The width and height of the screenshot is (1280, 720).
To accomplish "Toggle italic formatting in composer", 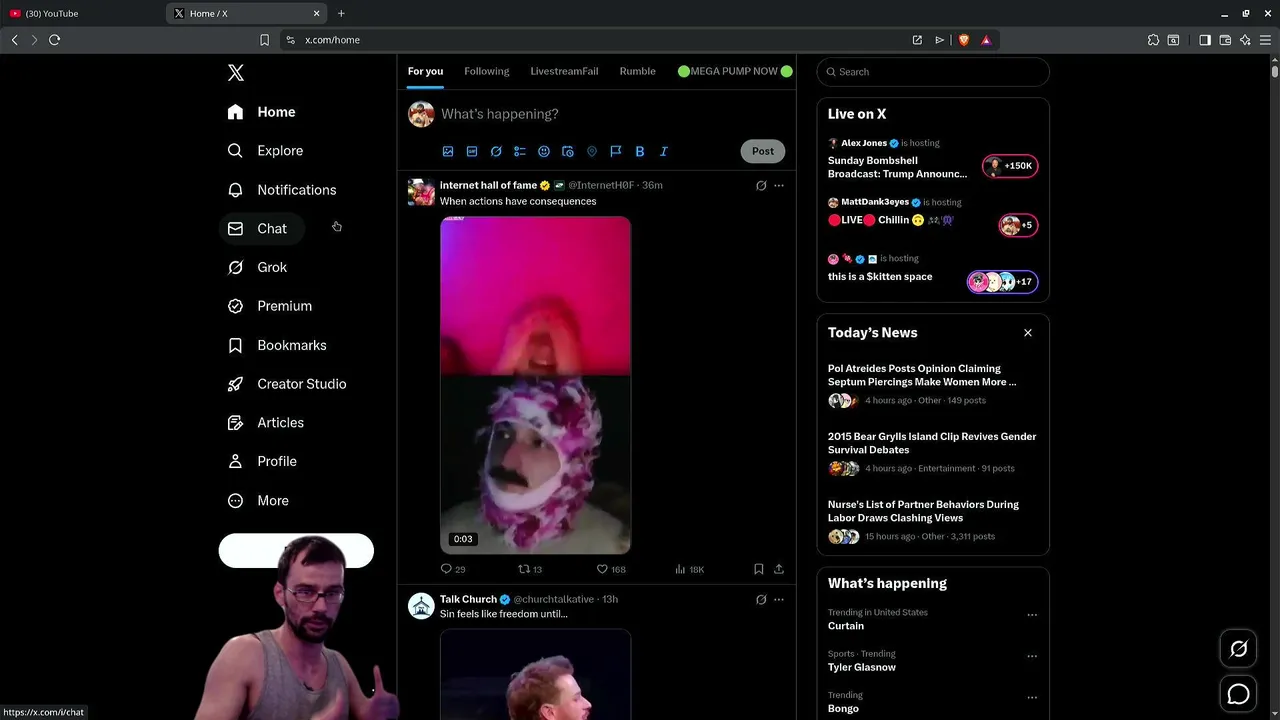I will click(664, 151).
